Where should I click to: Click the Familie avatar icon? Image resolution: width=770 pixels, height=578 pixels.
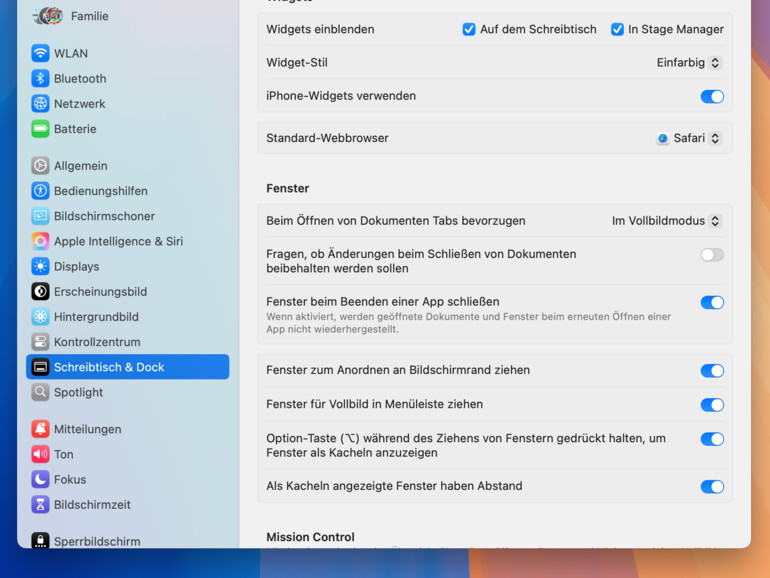click(48, 16)
